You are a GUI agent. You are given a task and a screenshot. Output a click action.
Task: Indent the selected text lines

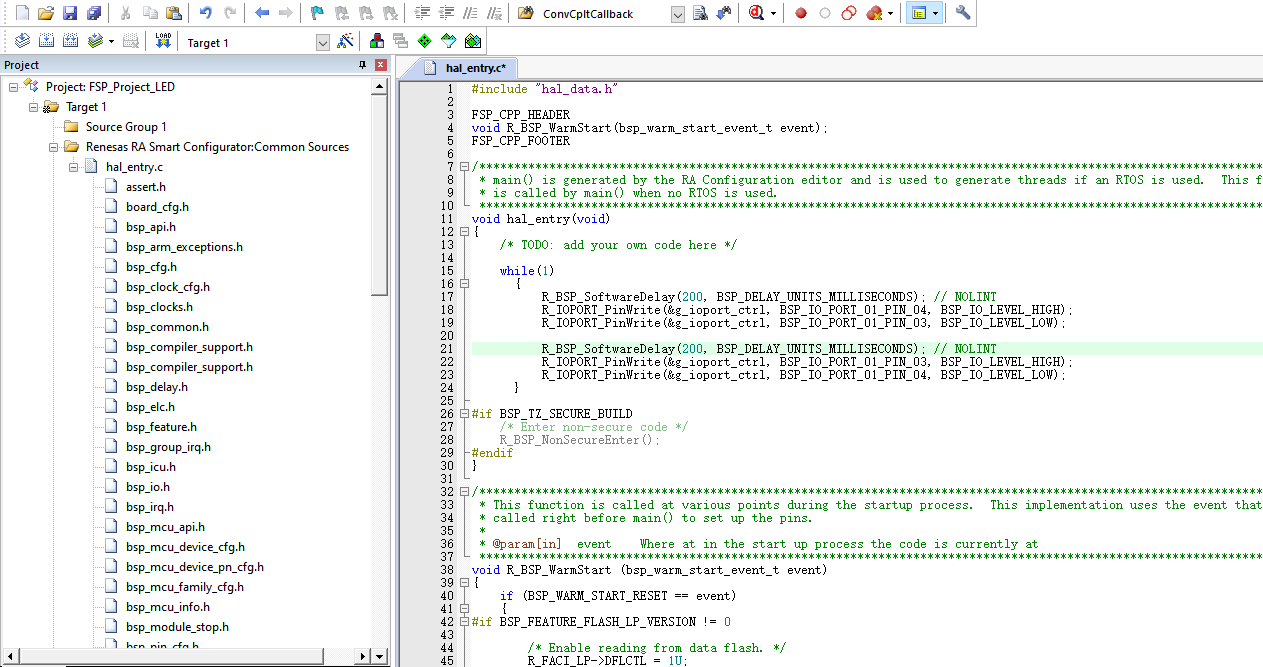point(422,14)
